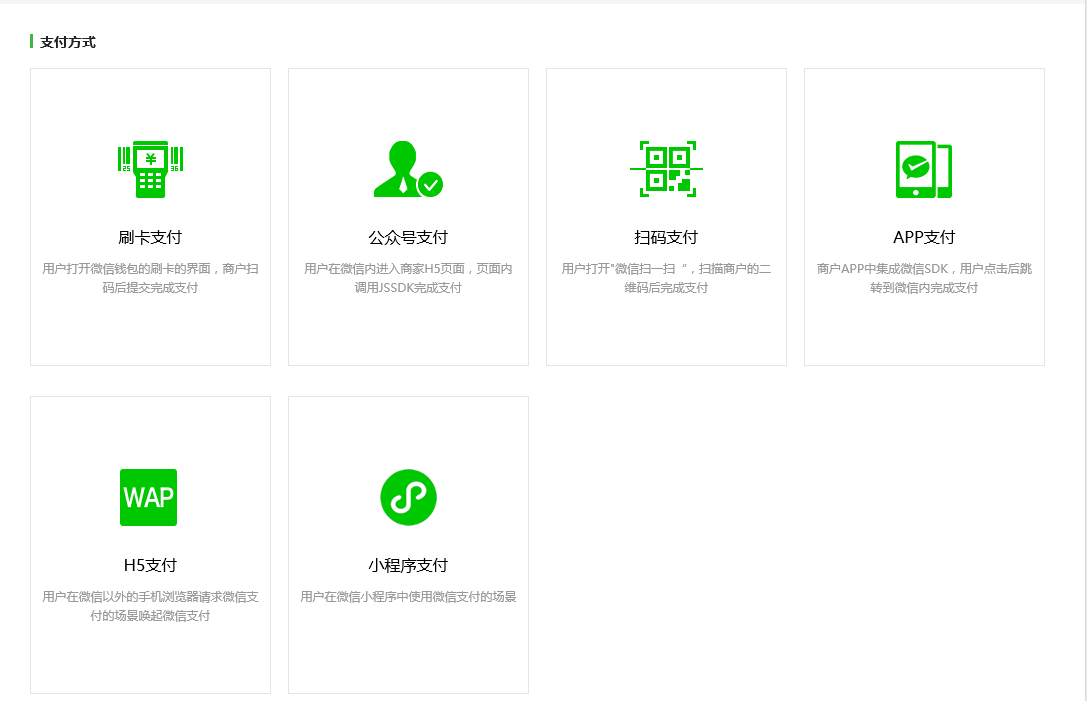
Task: Click description mentioning 手机浏览器请求微信支付
Action: point(150,606)
